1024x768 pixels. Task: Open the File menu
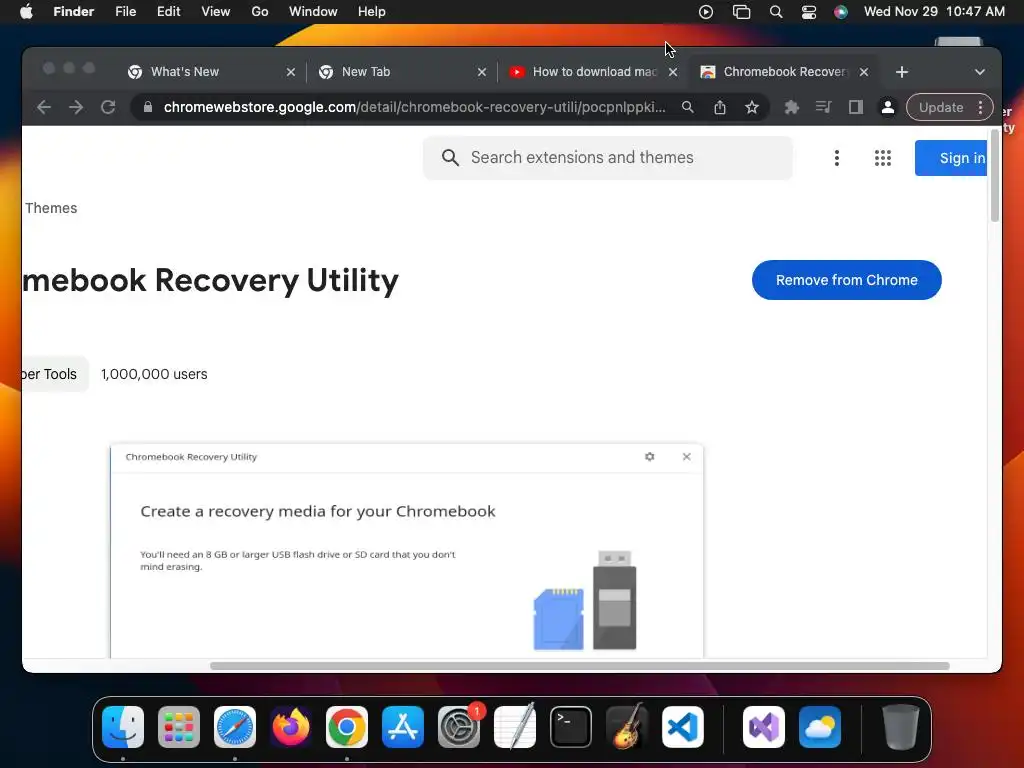pyautogui.click(x=125, y=12)
